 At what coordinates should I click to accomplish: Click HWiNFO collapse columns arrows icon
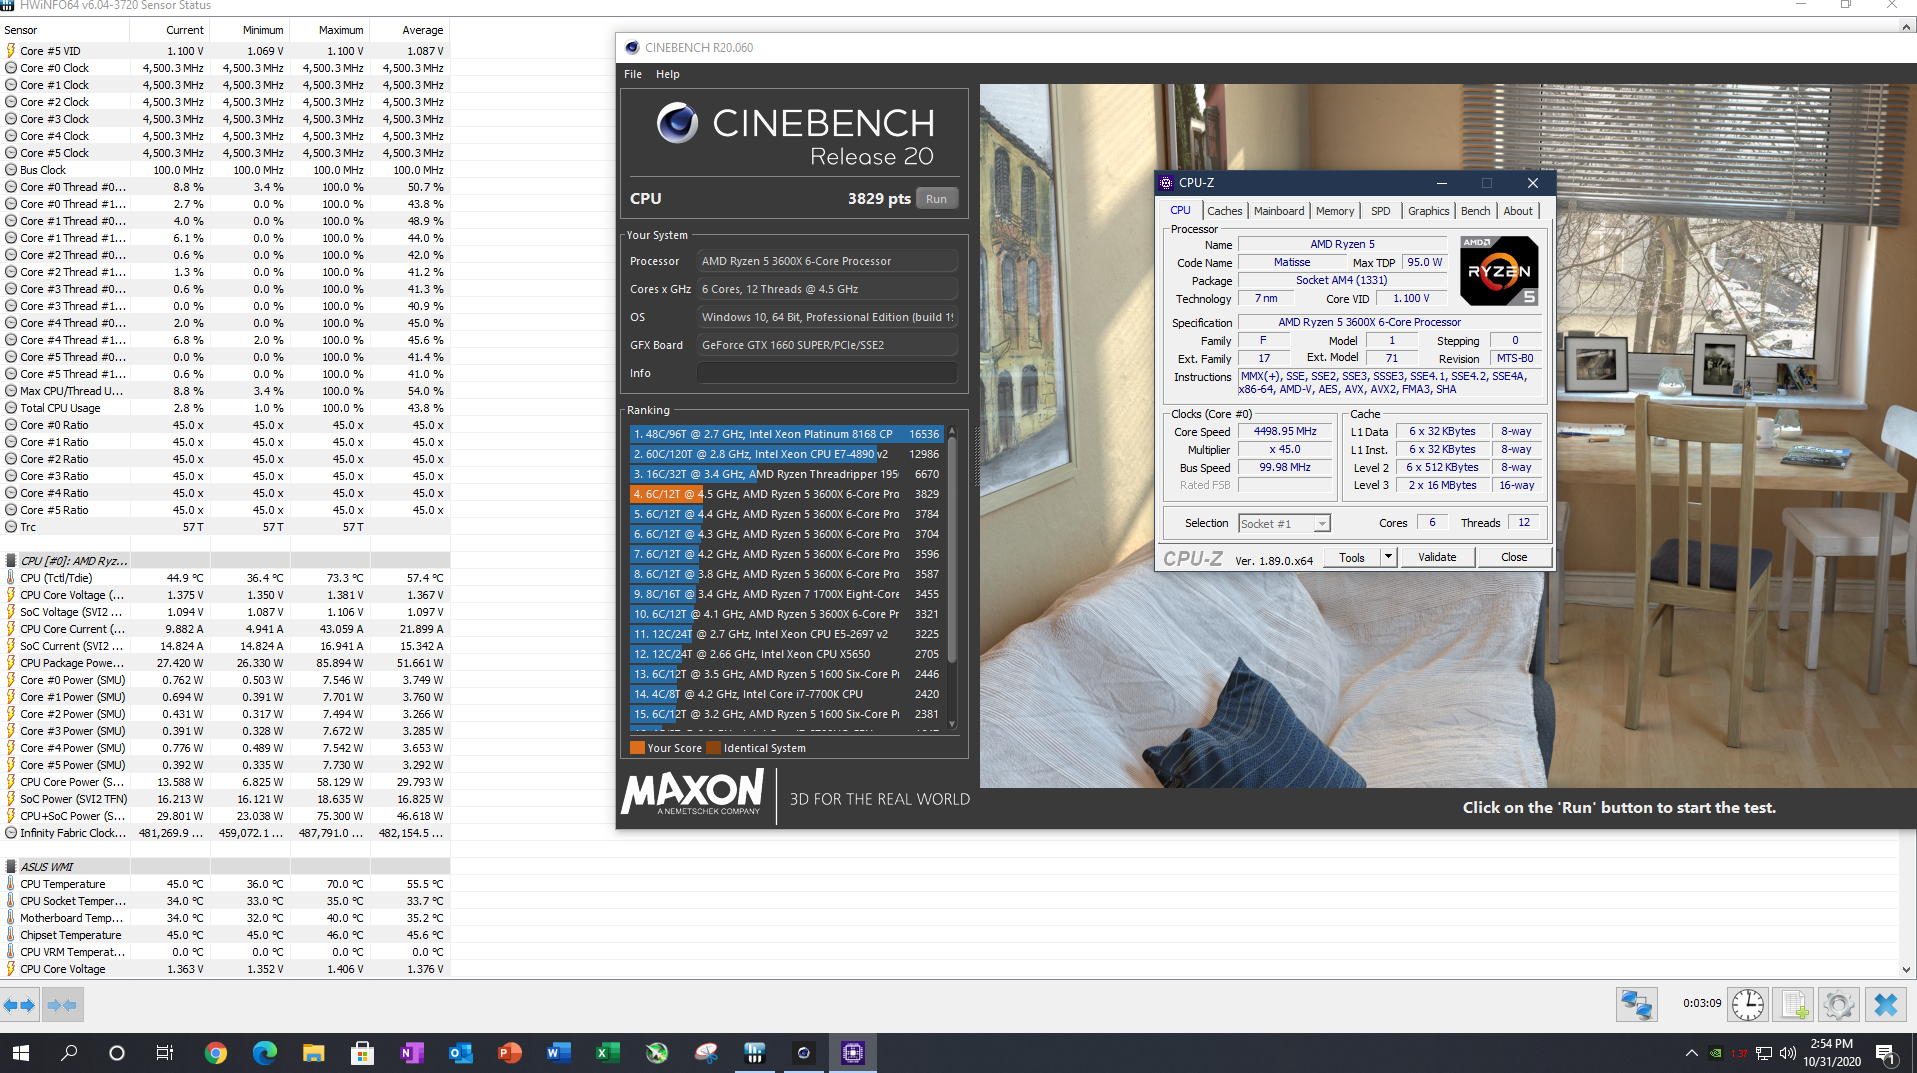(62, 1005)
